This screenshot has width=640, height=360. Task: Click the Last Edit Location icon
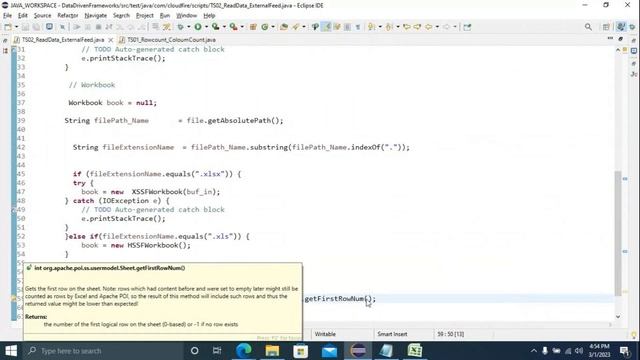(x=407, y=27)
